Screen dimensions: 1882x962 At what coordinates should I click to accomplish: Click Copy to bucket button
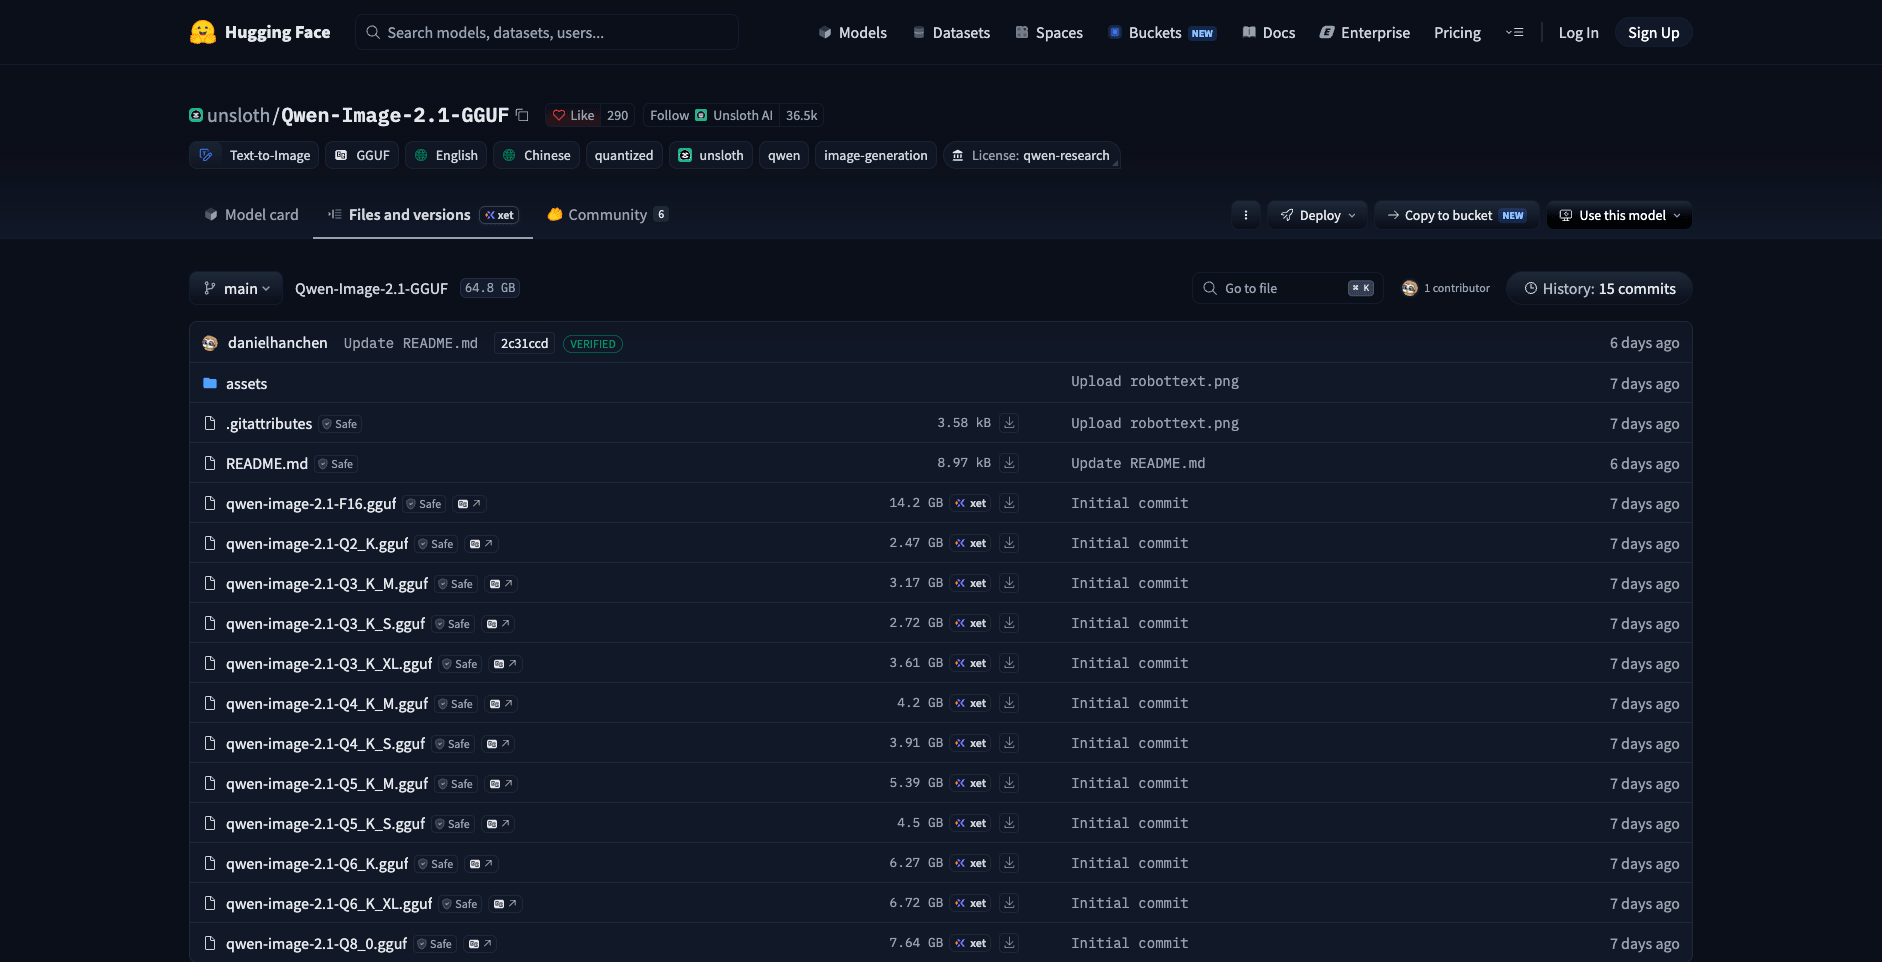pos(1456,215)
